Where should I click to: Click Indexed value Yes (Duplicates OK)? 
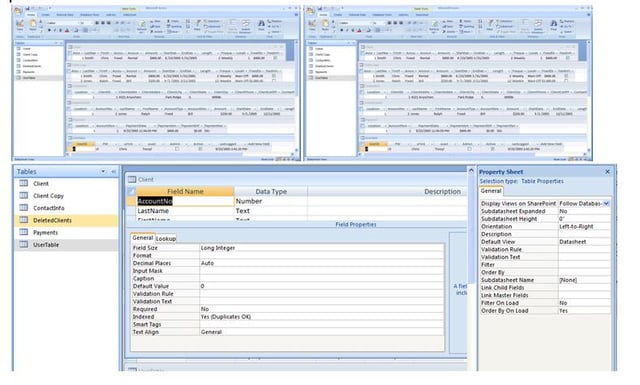pyautogui.click(x=321, y=317)
